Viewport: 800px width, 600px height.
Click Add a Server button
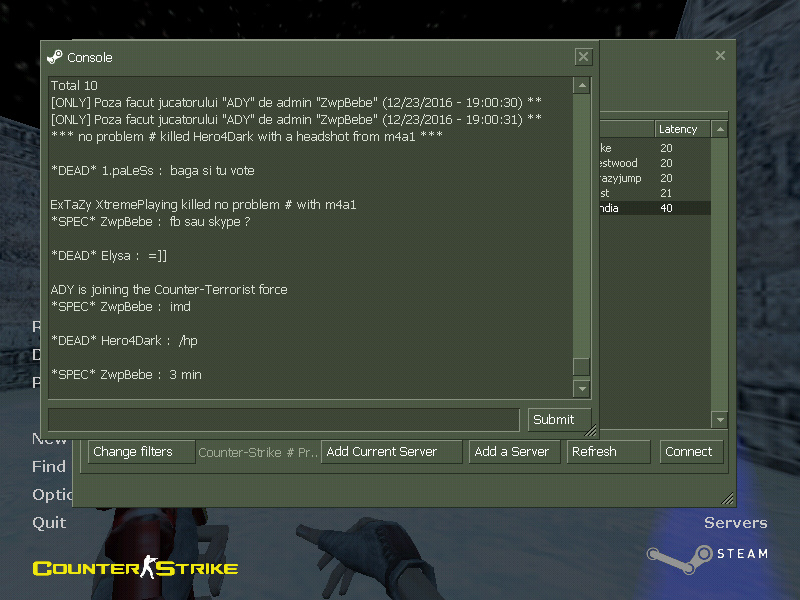pyautogui.click(x=511, y=452)
